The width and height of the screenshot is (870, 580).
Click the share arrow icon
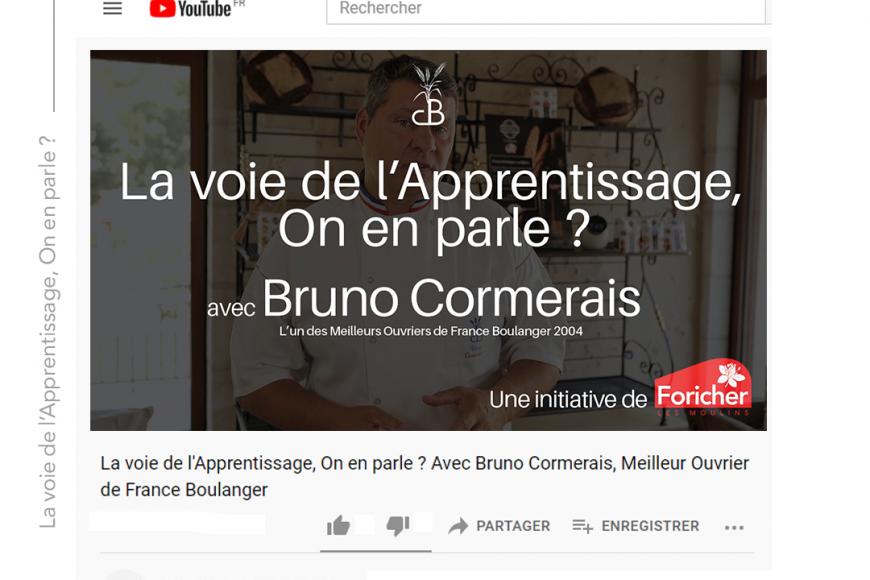458,526
